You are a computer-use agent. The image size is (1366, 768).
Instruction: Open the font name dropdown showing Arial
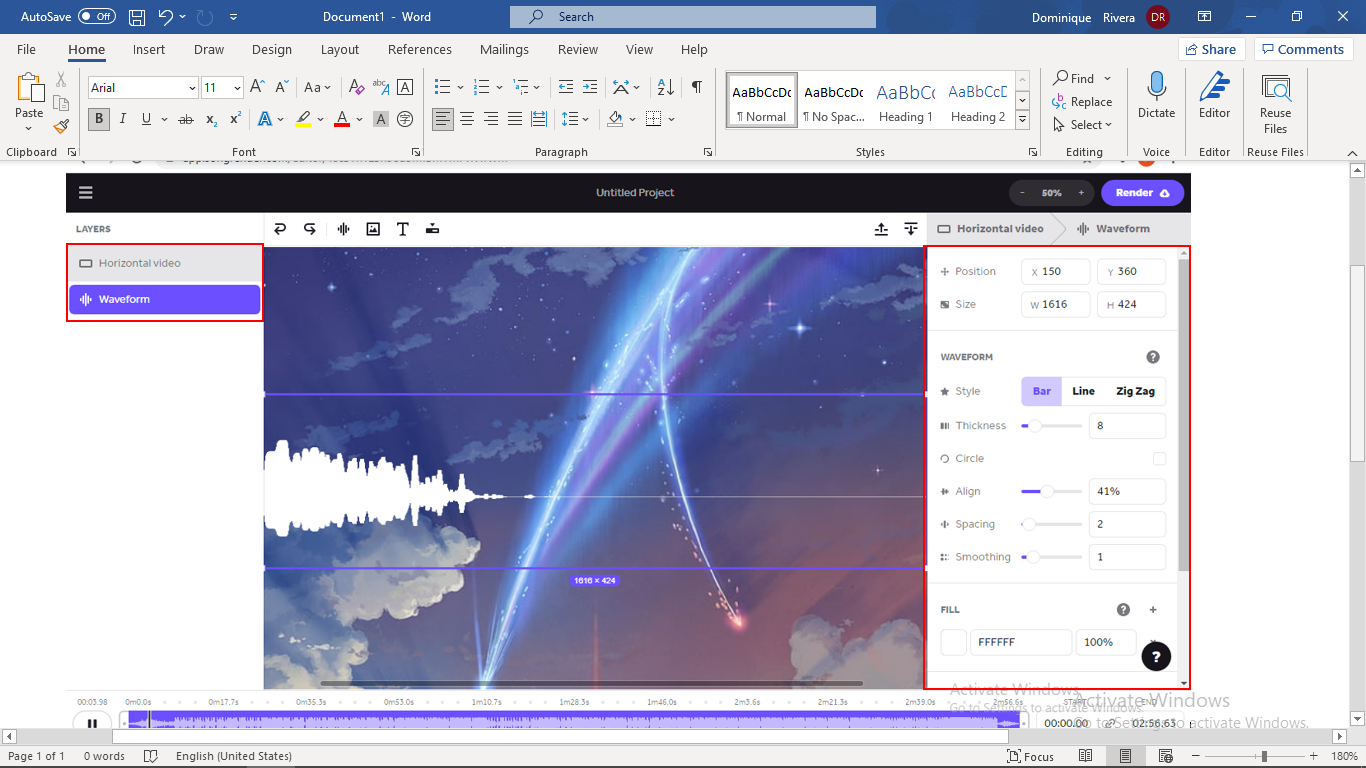192,88
